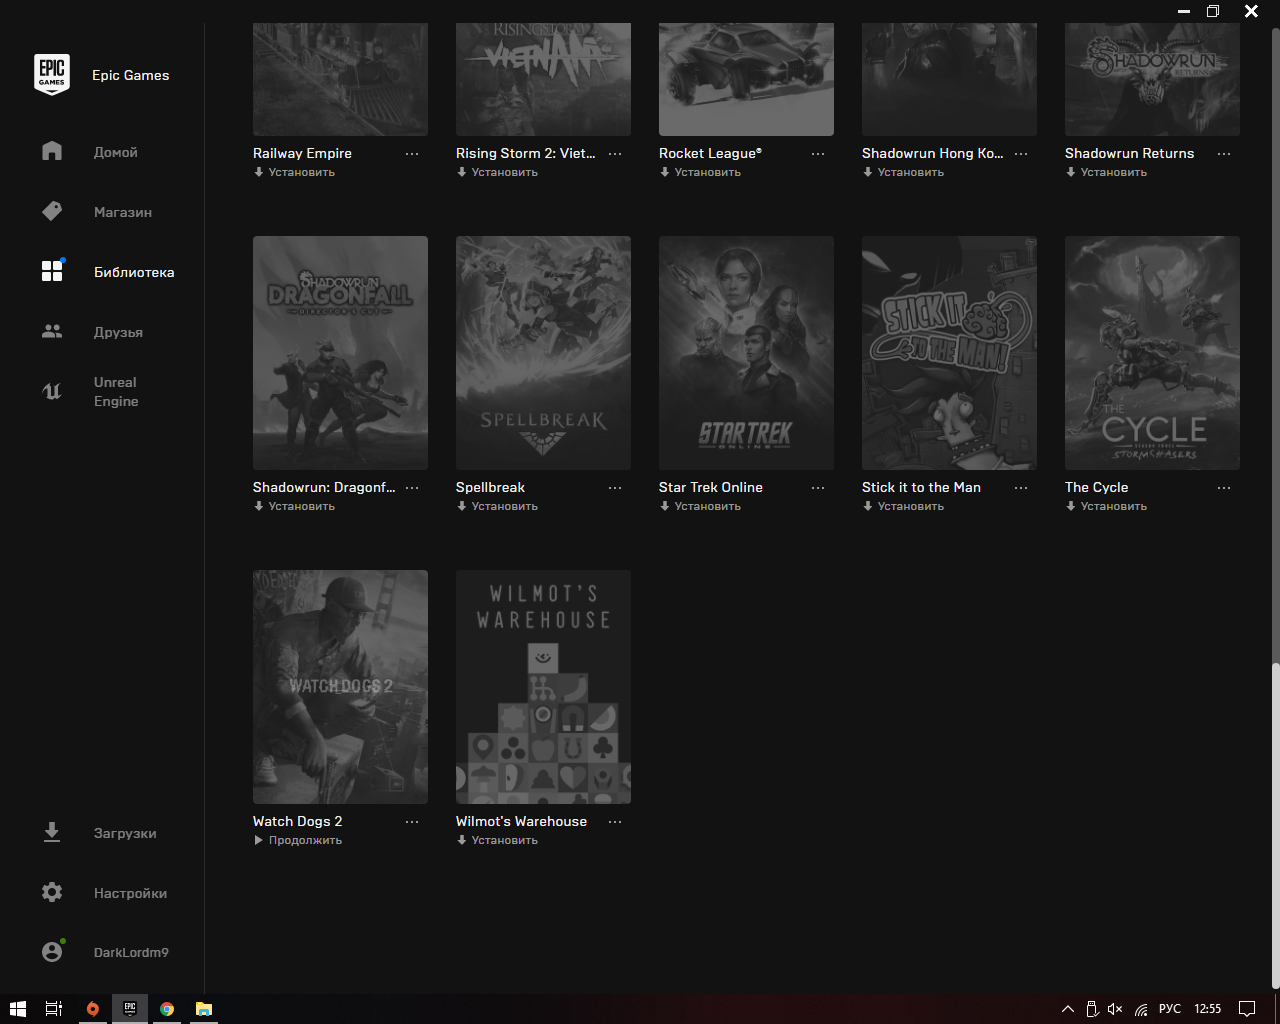Open the Star Trek Online cover art
The height and width of the screenshot is (1024, 1280).
tap(746, 353)
